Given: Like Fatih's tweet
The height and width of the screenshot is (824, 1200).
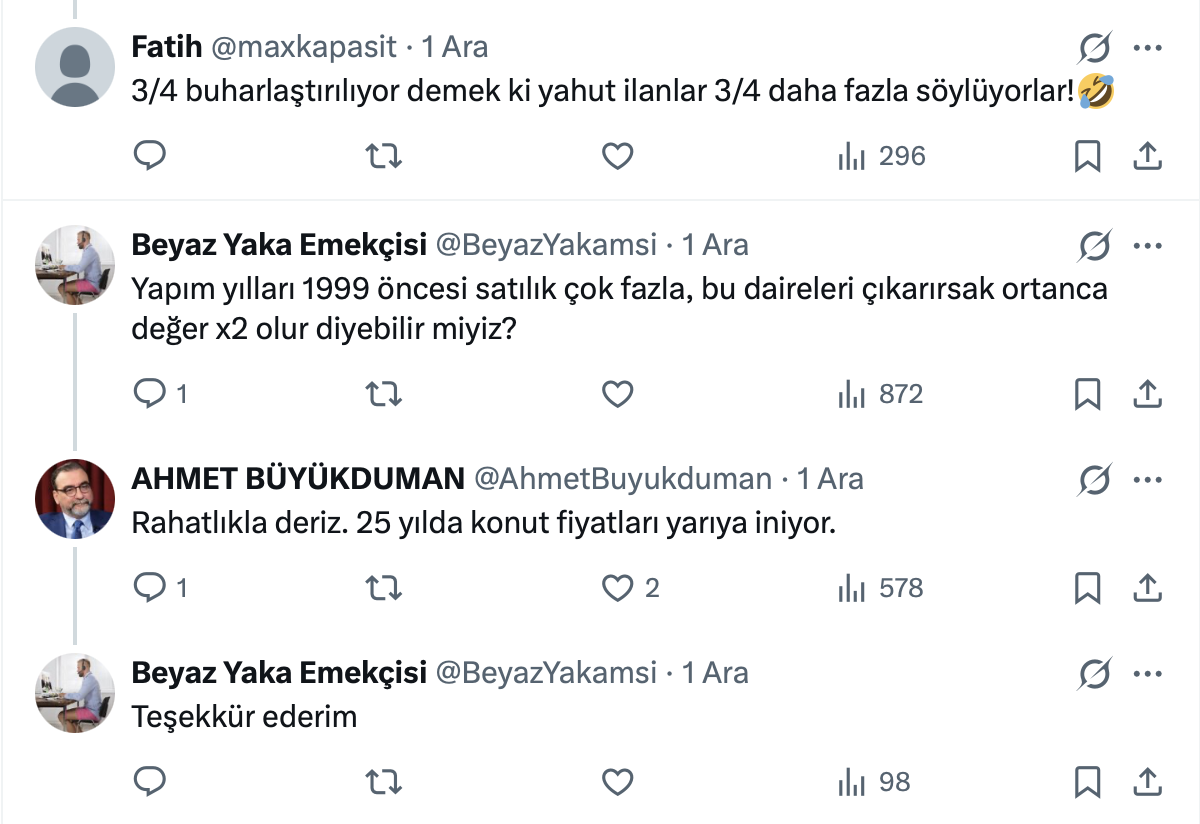Looking at the screenshot, I should 618,156.
